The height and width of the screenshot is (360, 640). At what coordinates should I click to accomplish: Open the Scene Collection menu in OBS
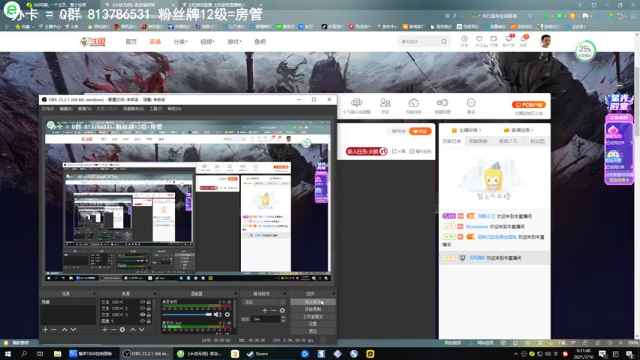pos(133,109)
